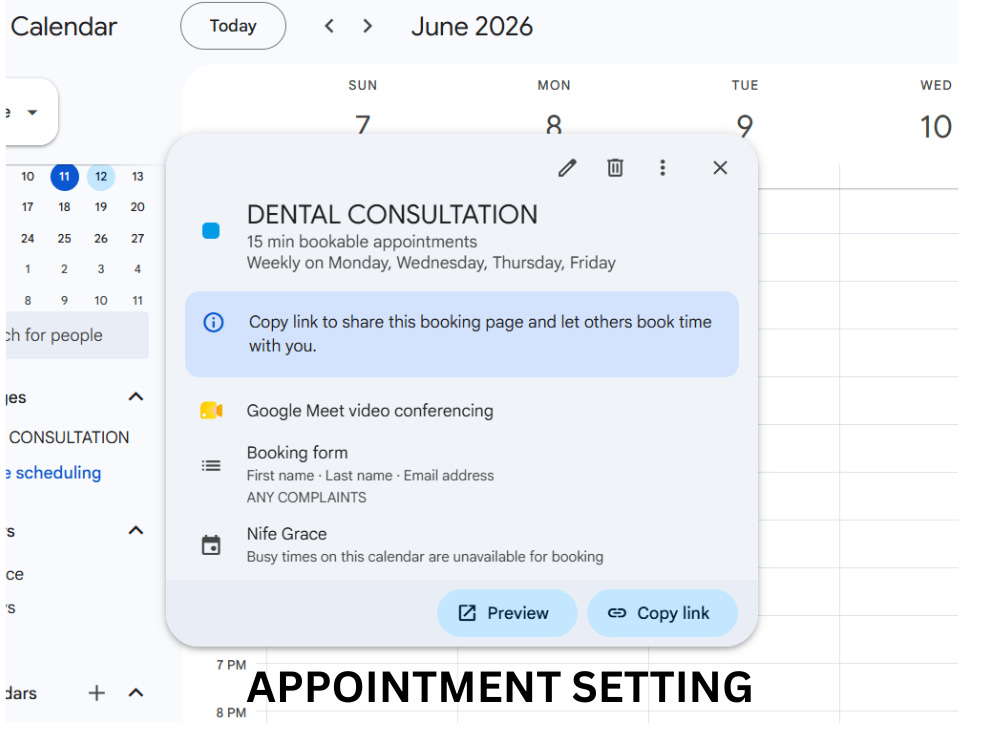Click Google Meet video conferencing text

click(370, 411)
